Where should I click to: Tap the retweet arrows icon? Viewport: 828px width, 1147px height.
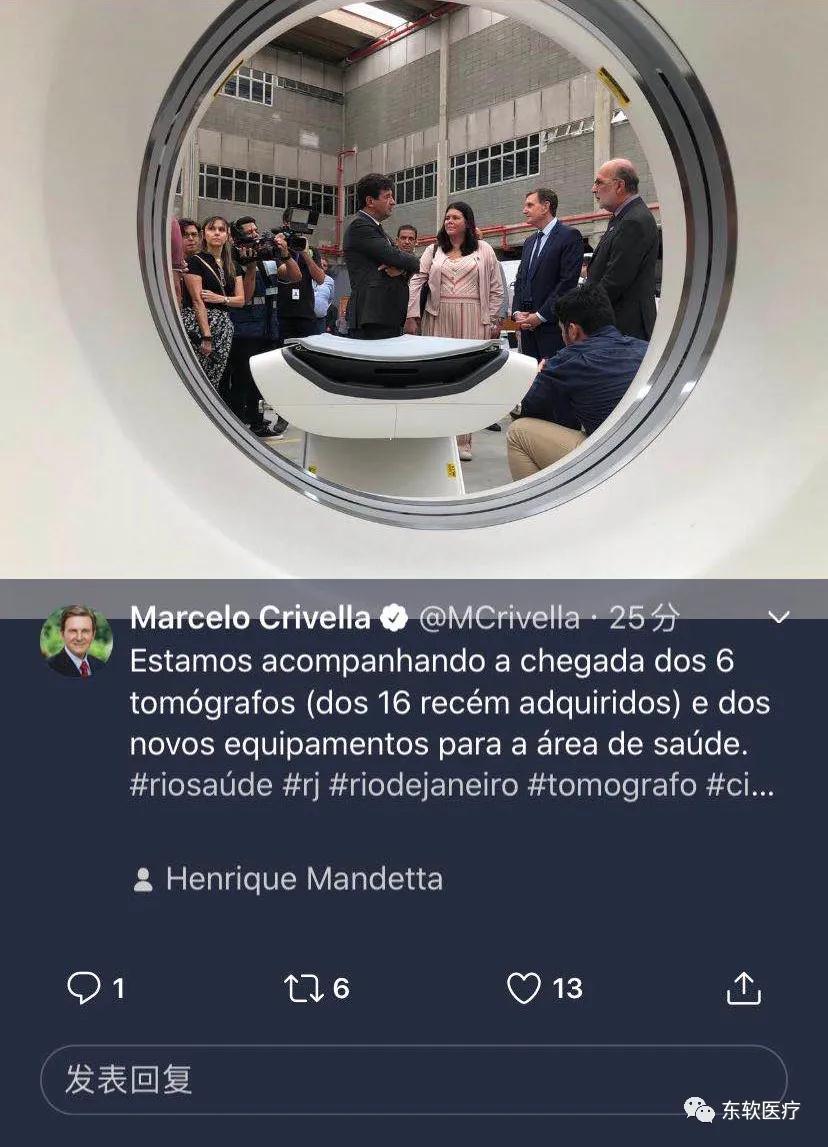pos(303,988)
